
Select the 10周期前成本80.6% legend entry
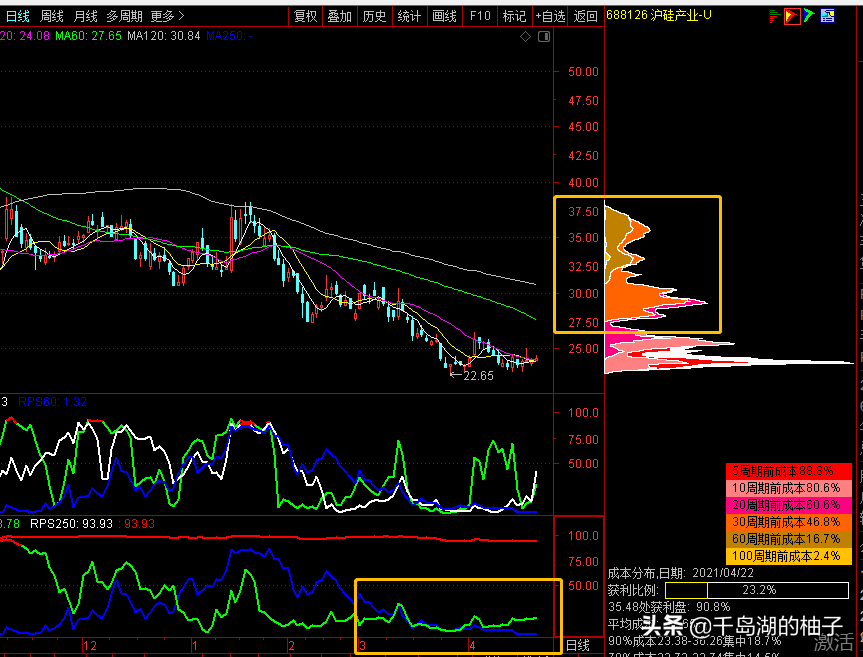[788, 488]
